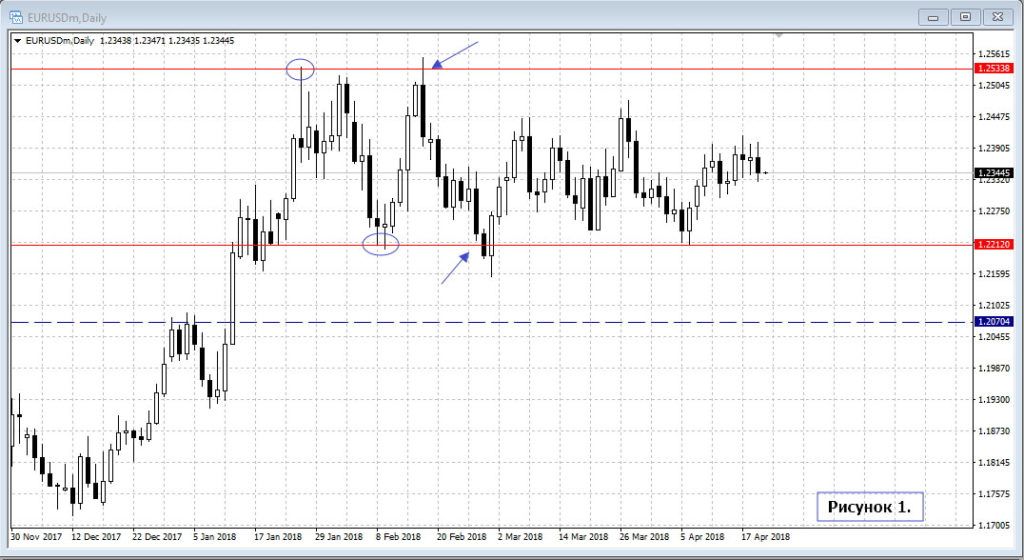Image resolution: width=1024 pixels, height=560 pixels.
Task: Click the gray chart shift triangle marker
Action: coord(779,36)
